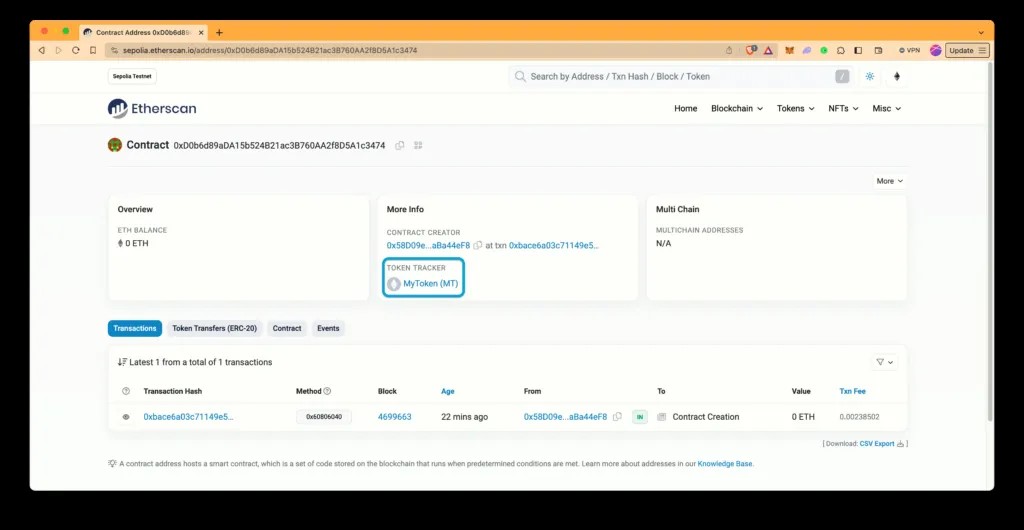Open a new browser tab with plus
1024x530 pixels.
pos(219,32)
